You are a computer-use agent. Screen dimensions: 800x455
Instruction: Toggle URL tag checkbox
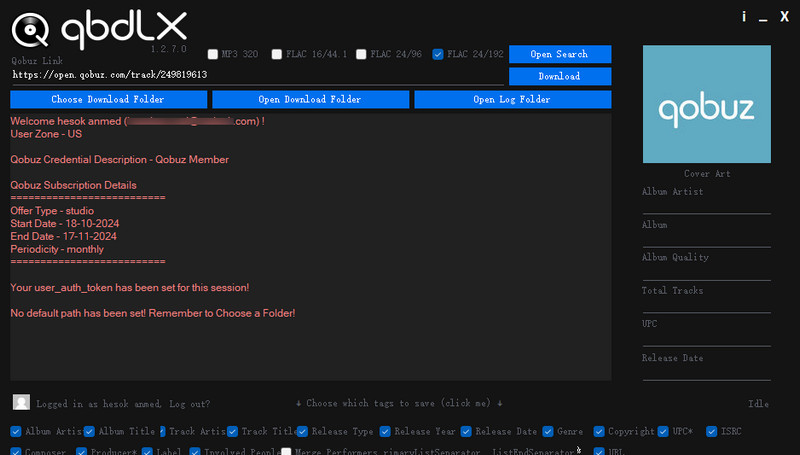[599, 451]
